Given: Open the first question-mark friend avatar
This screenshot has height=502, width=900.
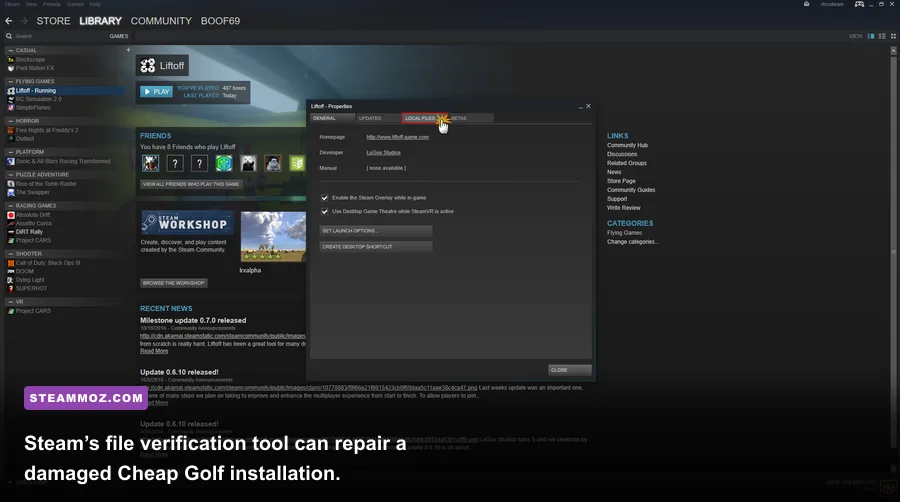Looking at the screenshot, I should coord(175,164).
